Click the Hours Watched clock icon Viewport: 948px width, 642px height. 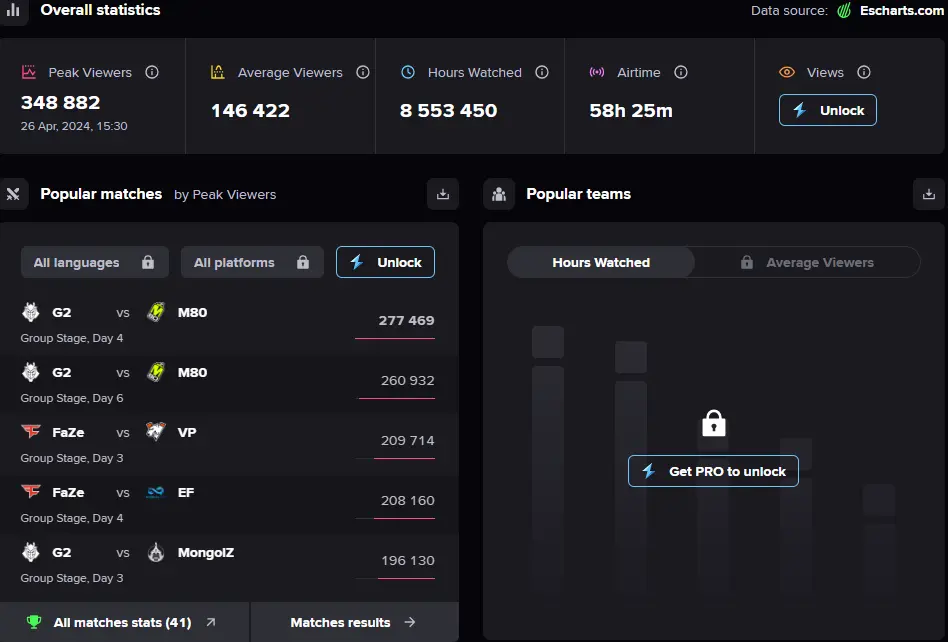[408, 72]
